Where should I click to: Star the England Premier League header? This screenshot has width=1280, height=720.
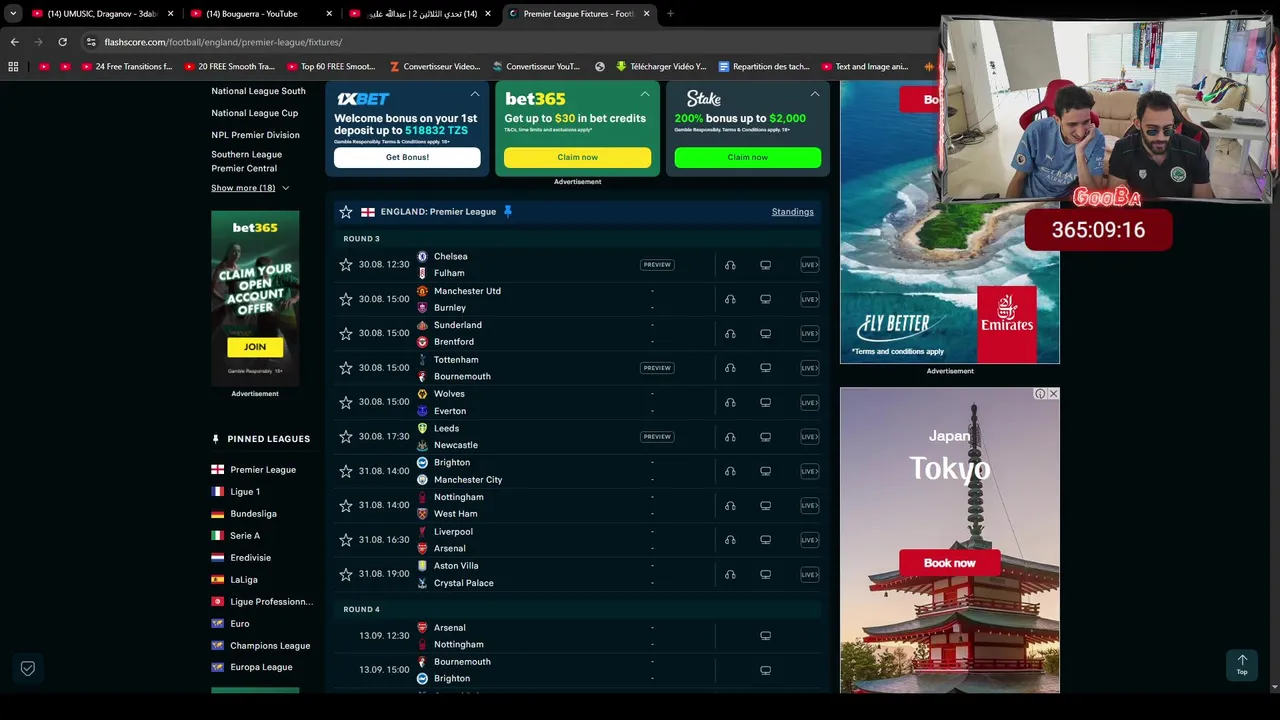point(346,212)
